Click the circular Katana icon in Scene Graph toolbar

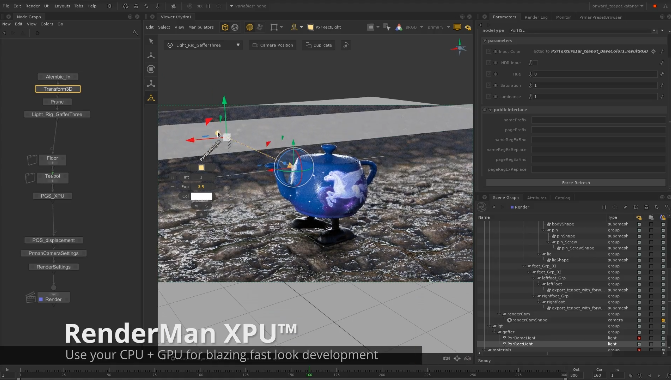pos(482,207)
